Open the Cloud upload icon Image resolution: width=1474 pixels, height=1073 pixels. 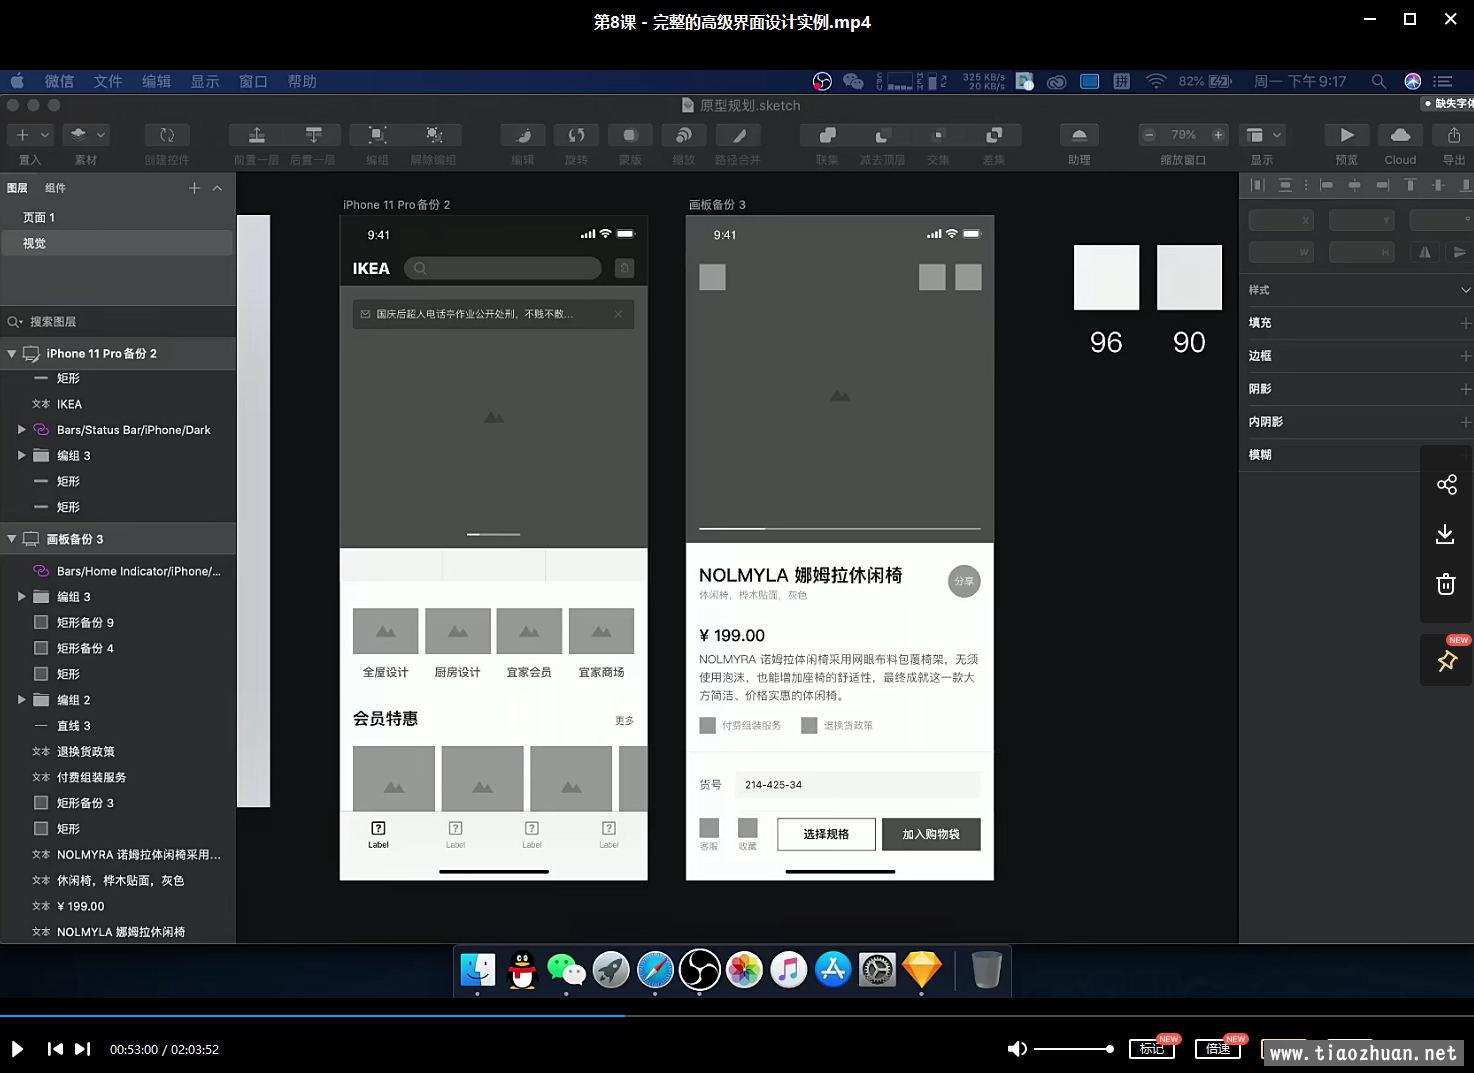pos(1400,135)
